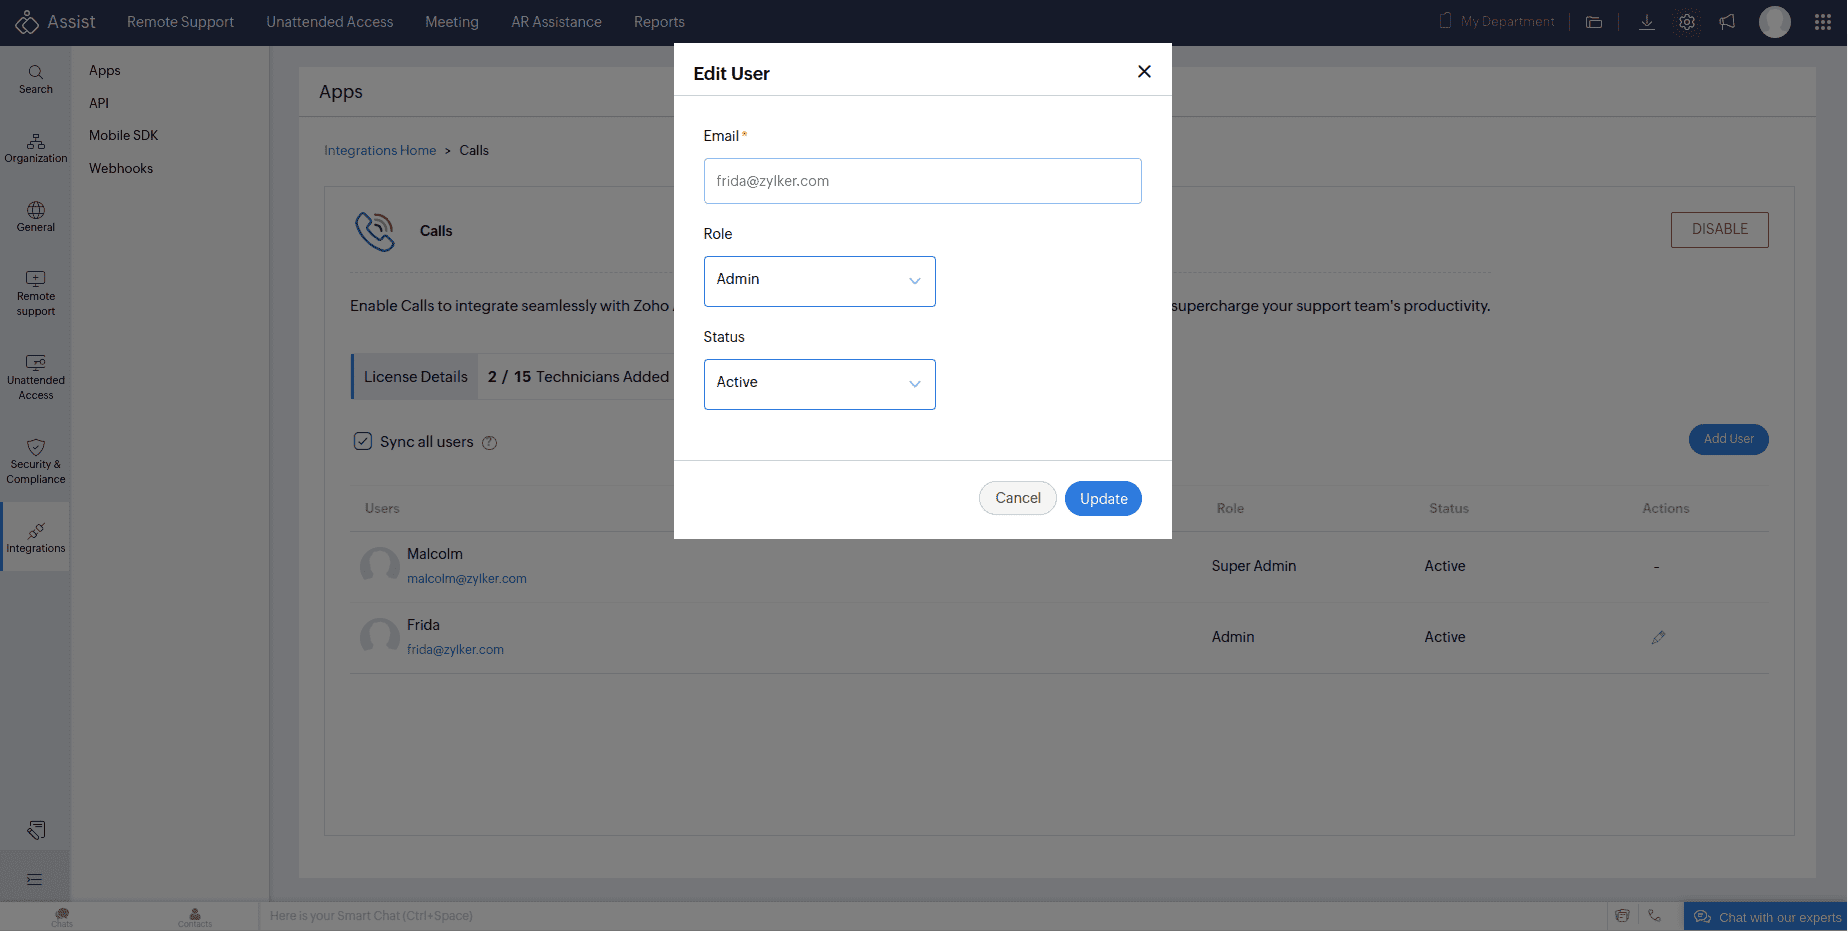Viewport: 1848px width, 932px height.
Task: Expand the Status dropdown showing Active
Action: coord(819,384)
